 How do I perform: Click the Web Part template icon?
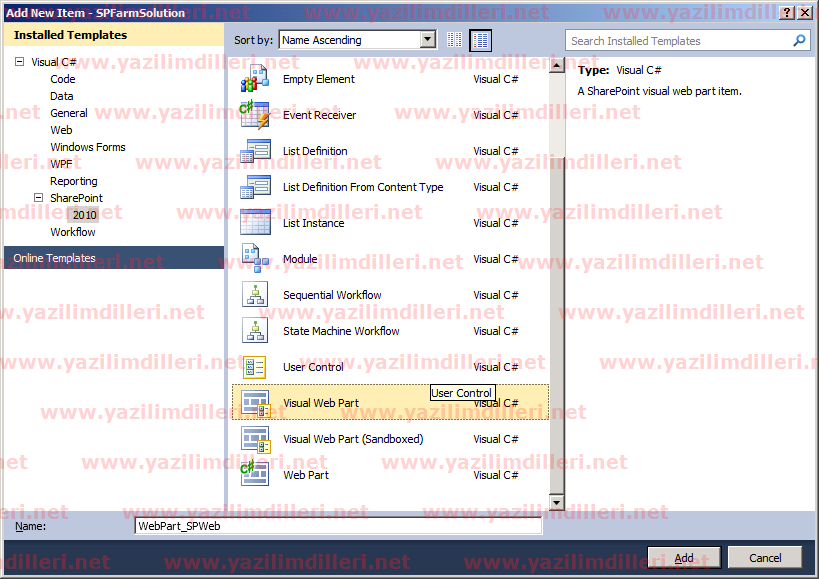(255, 474)
